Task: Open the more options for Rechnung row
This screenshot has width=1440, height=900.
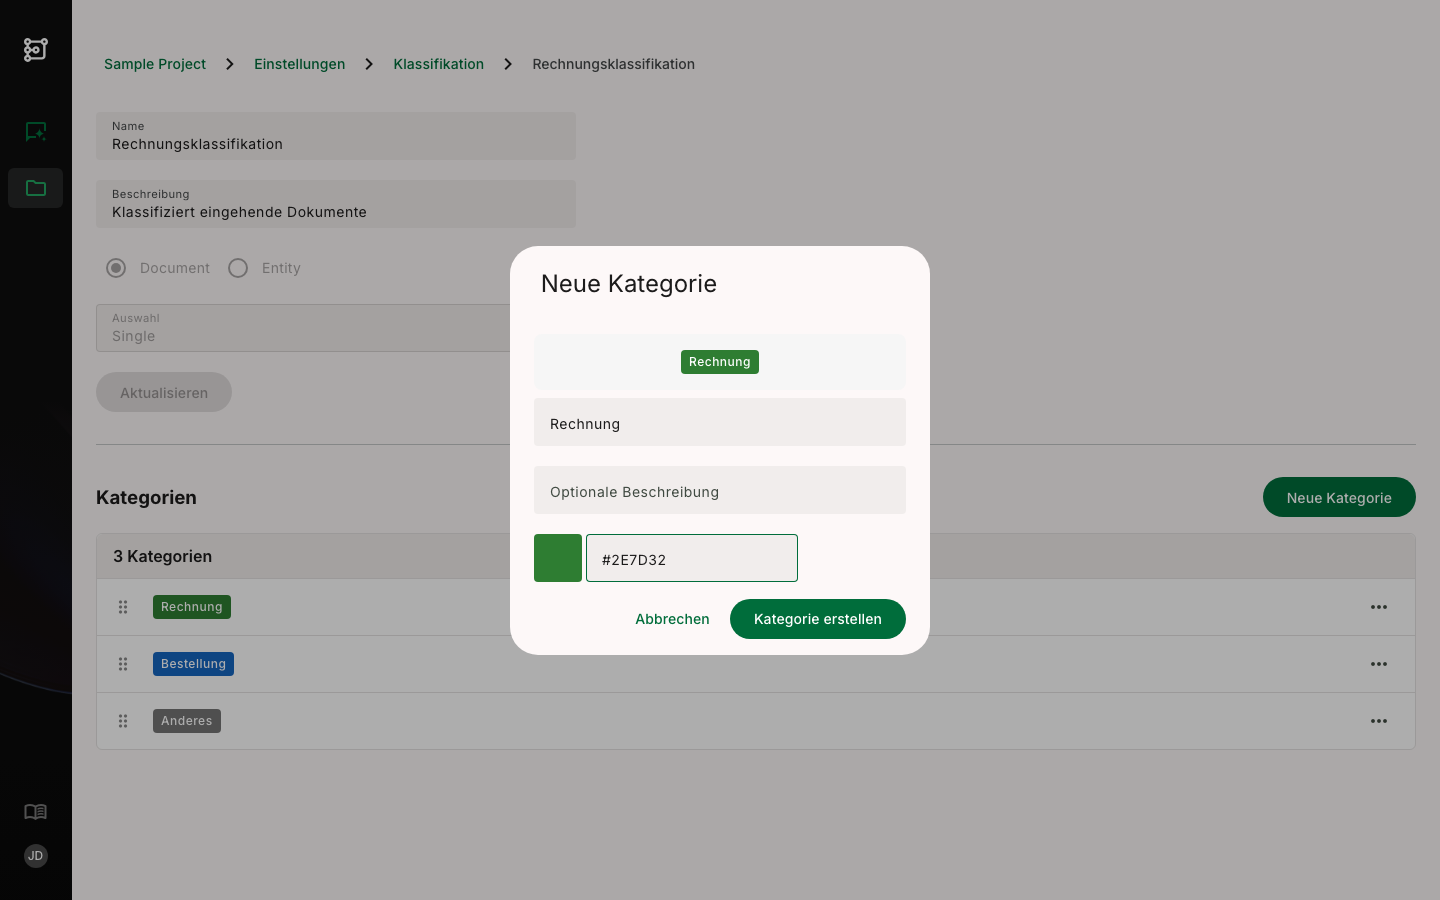Action: pyautogui.click(x=1379, y=607)
